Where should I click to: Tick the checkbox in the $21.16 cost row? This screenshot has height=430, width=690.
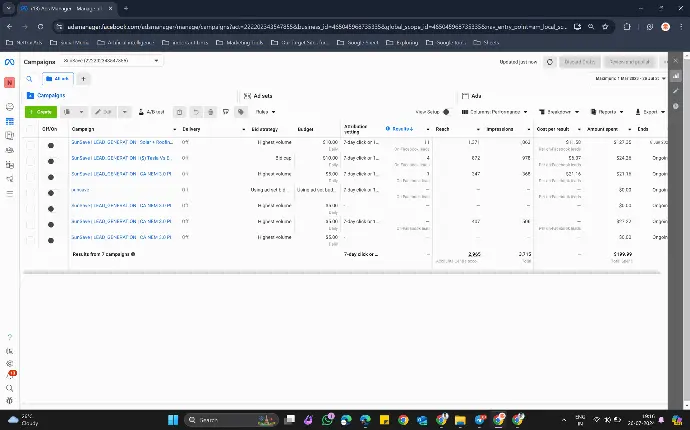tap(30, 177)
